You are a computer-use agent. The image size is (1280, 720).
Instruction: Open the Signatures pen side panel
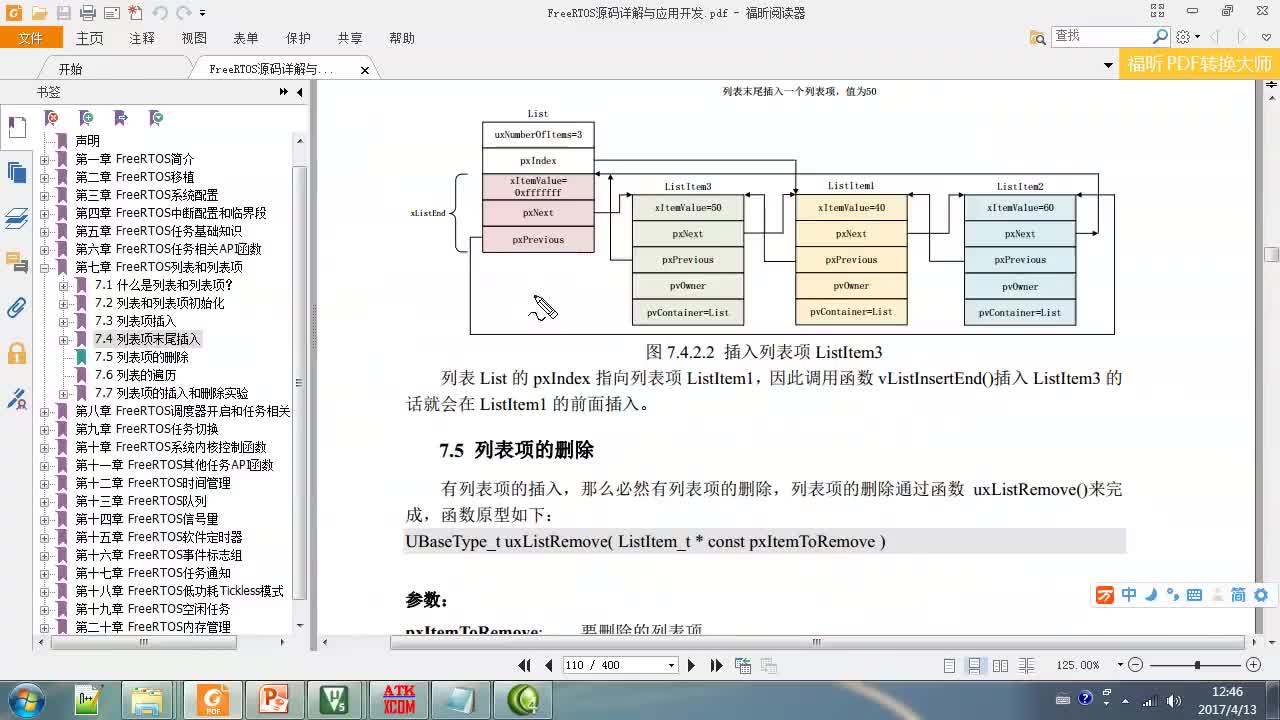(17, 399)
